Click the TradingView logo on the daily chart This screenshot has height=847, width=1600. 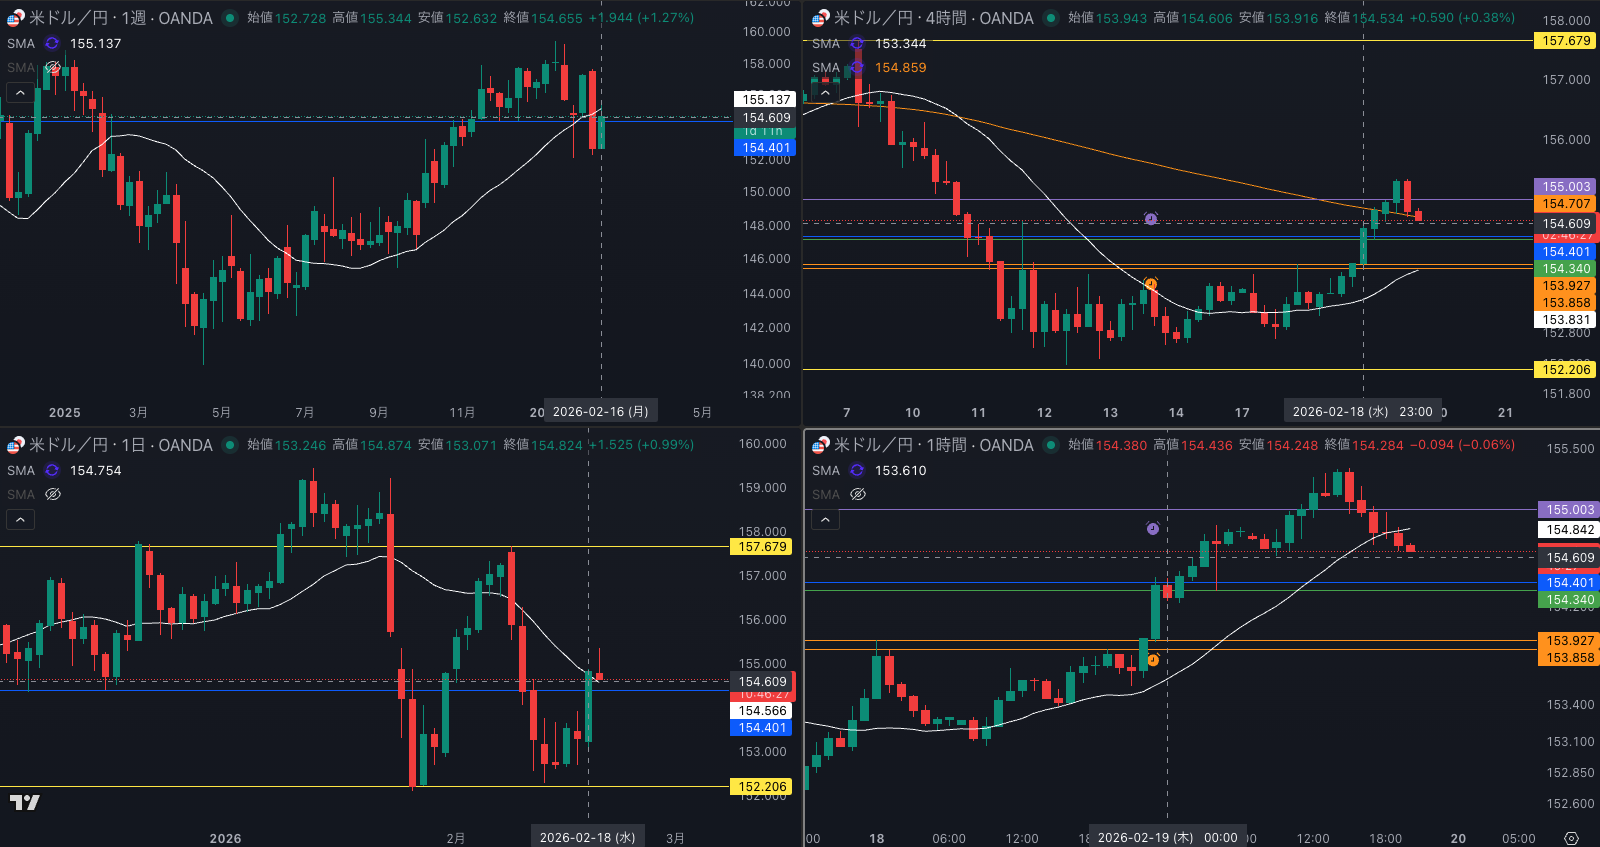[25, 802]
